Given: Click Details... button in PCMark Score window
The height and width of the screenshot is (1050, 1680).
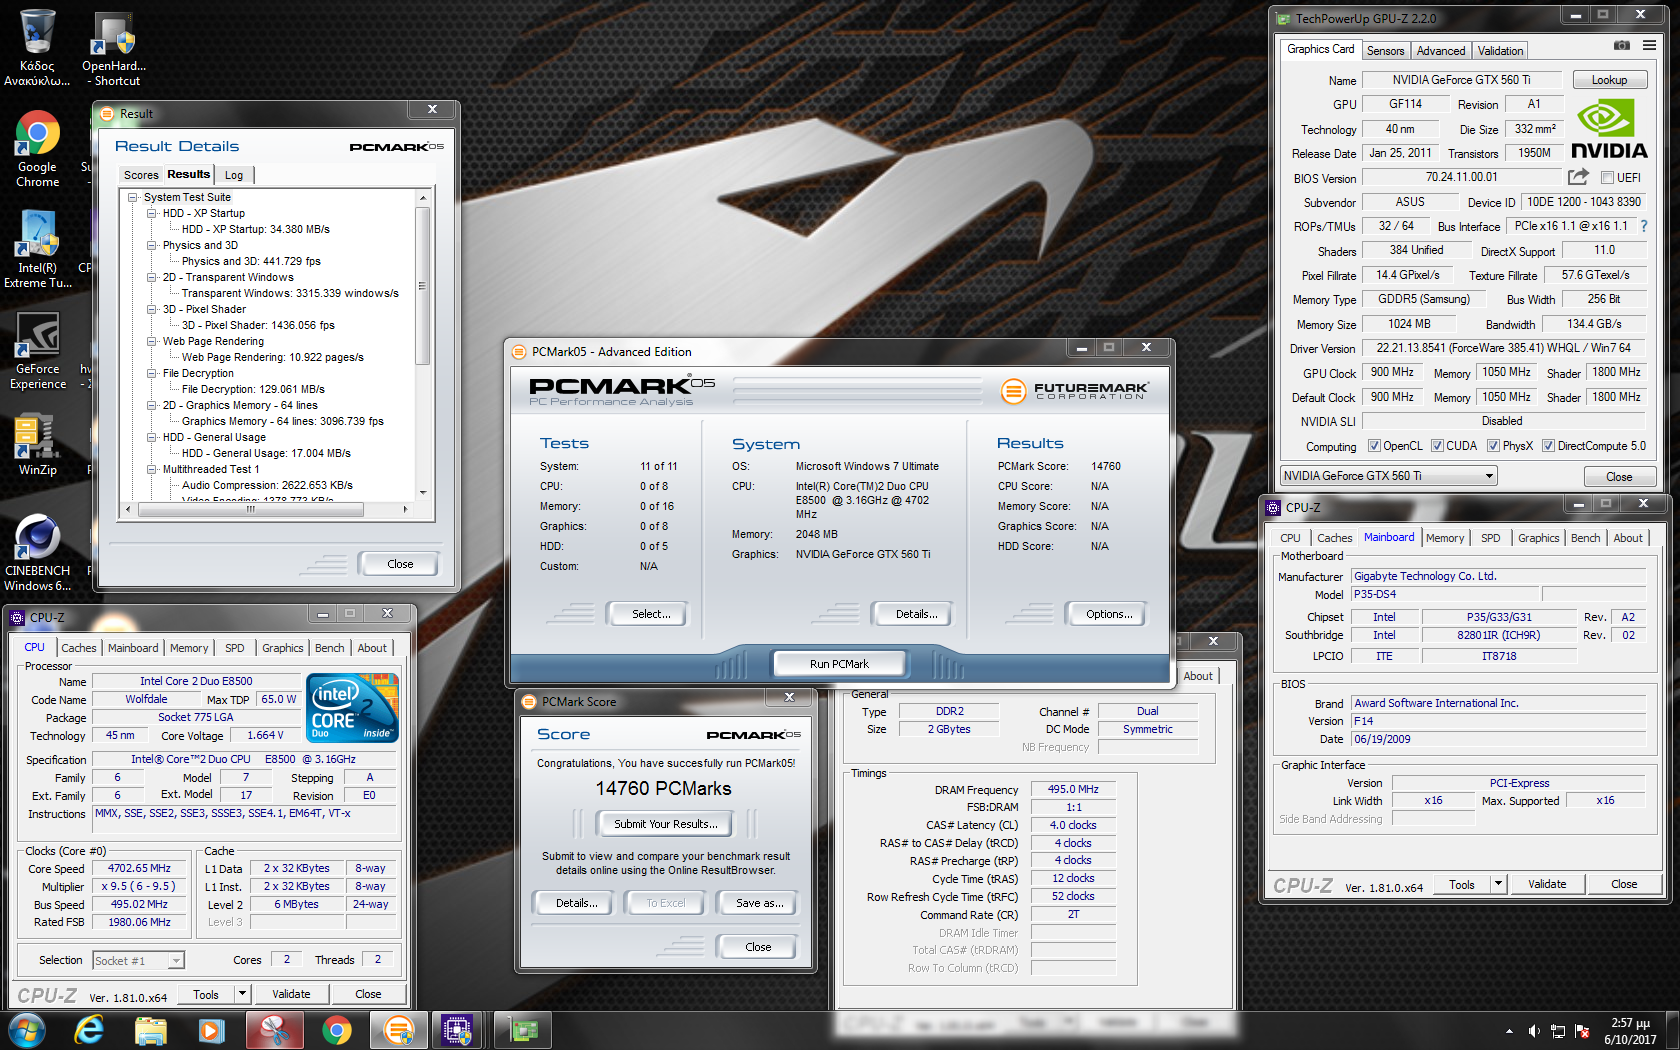Looking at the screenshot, I should pyautogui.click(x=576, y=903).
